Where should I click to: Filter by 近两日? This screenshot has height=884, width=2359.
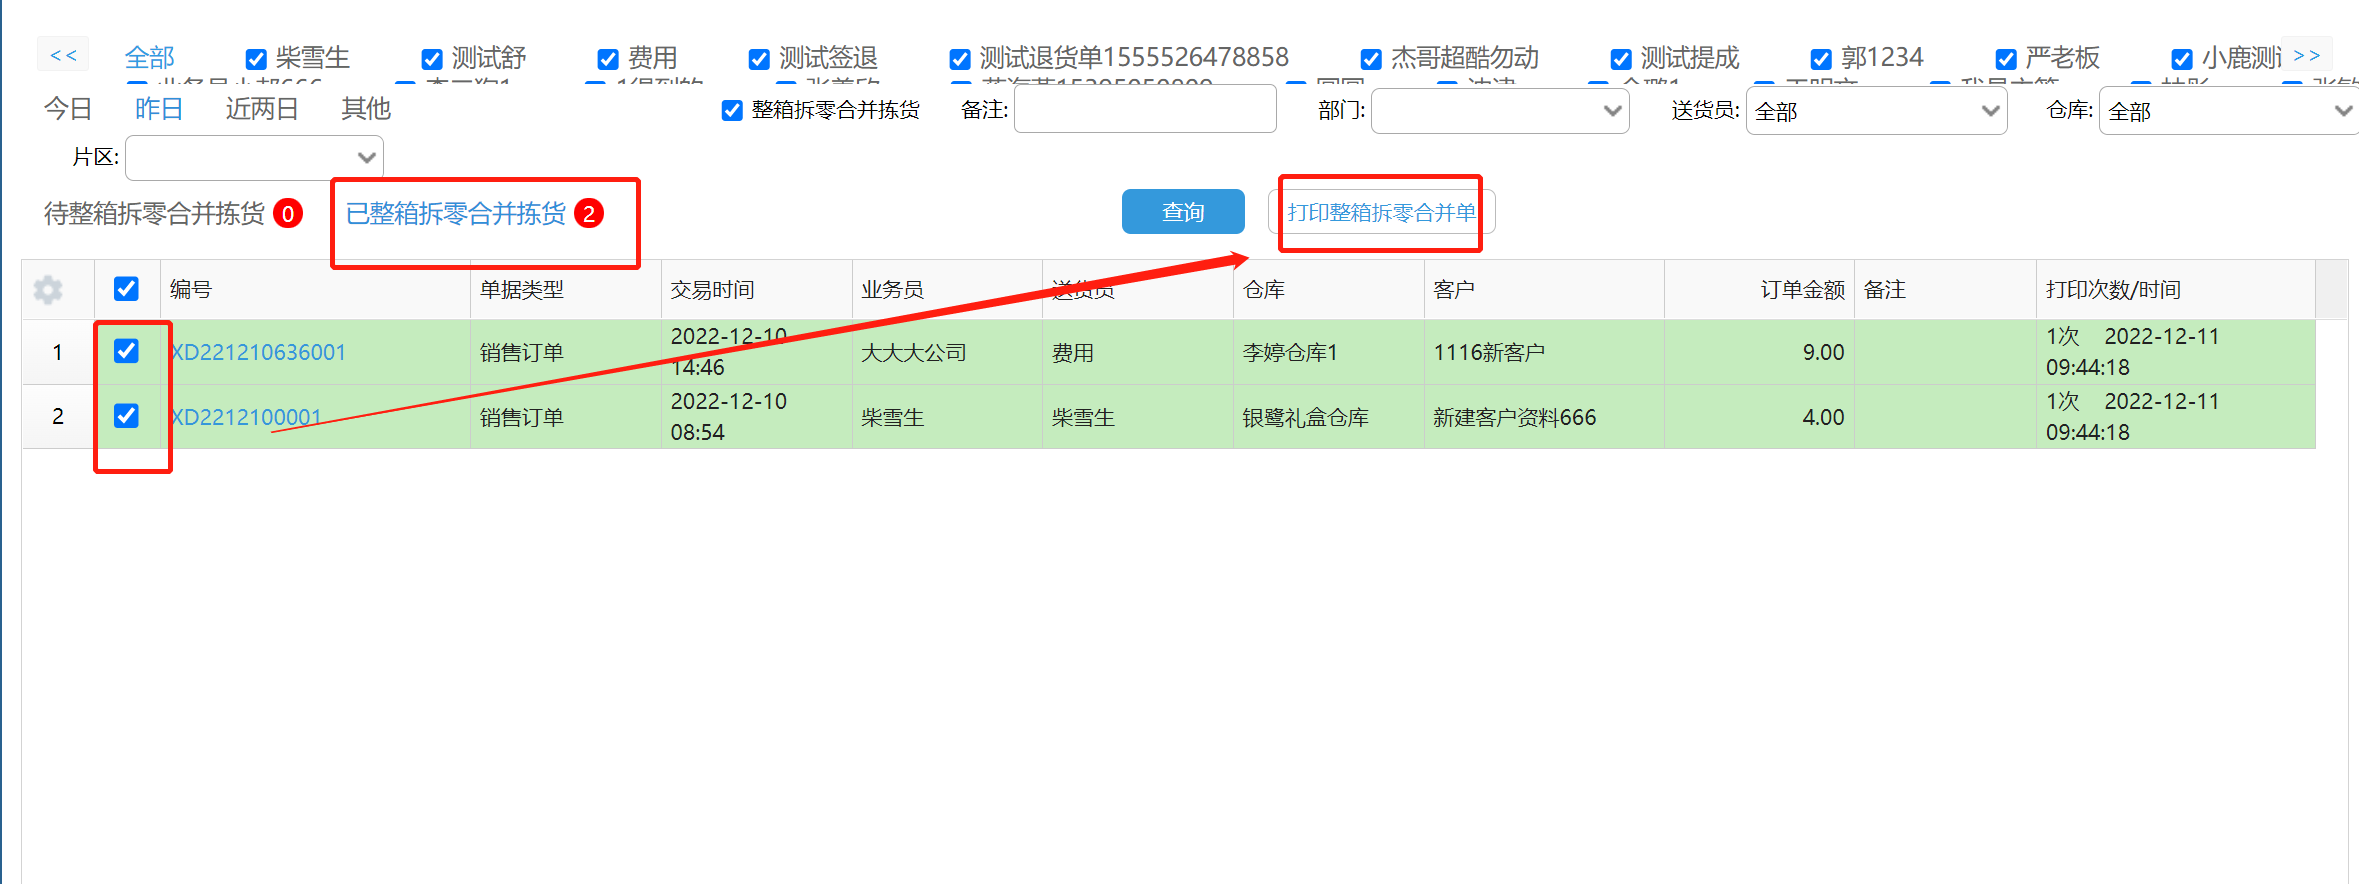(x=262, y=108)
